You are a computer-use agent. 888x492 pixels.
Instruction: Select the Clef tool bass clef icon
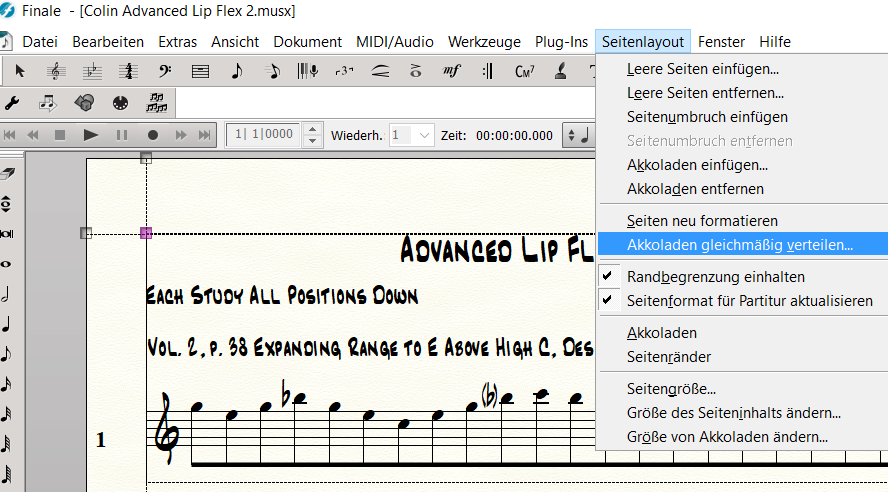[164, 71]
